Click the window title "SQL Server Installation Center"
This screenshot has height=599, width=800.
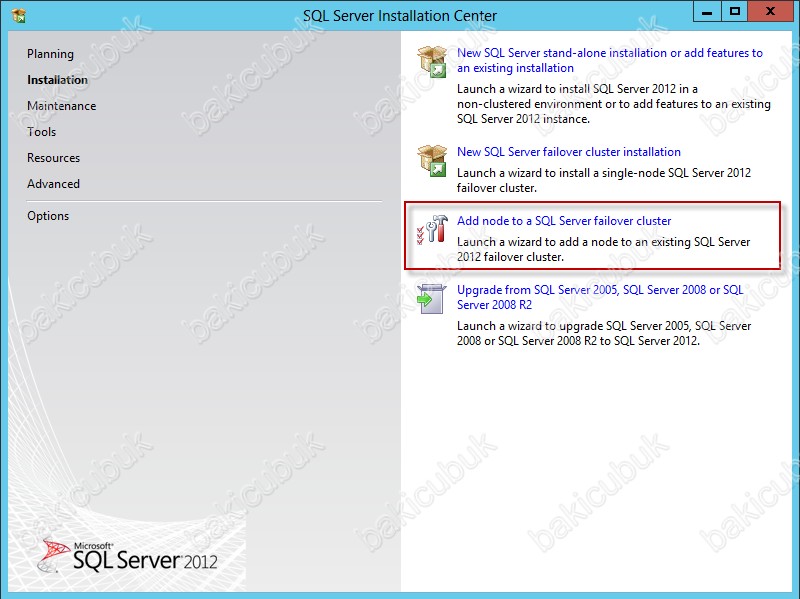(400, 16)
